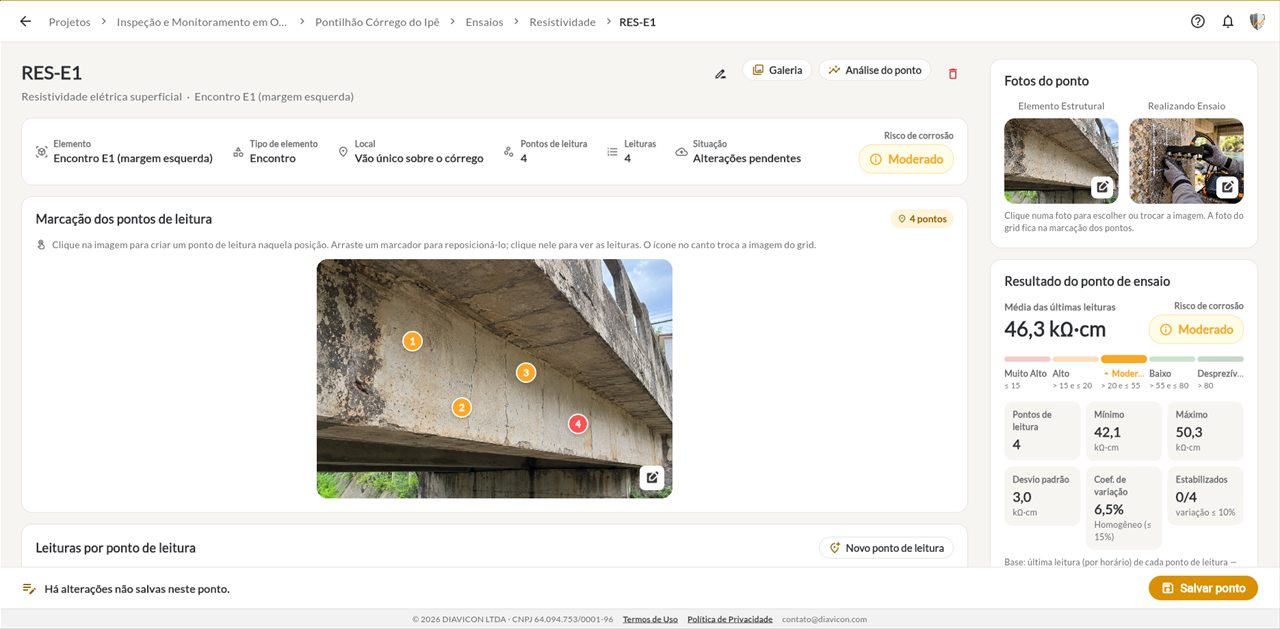Click the back arrow in the top bar
This screenshot has height=629, width=1280.
click(x=25, y=21)
